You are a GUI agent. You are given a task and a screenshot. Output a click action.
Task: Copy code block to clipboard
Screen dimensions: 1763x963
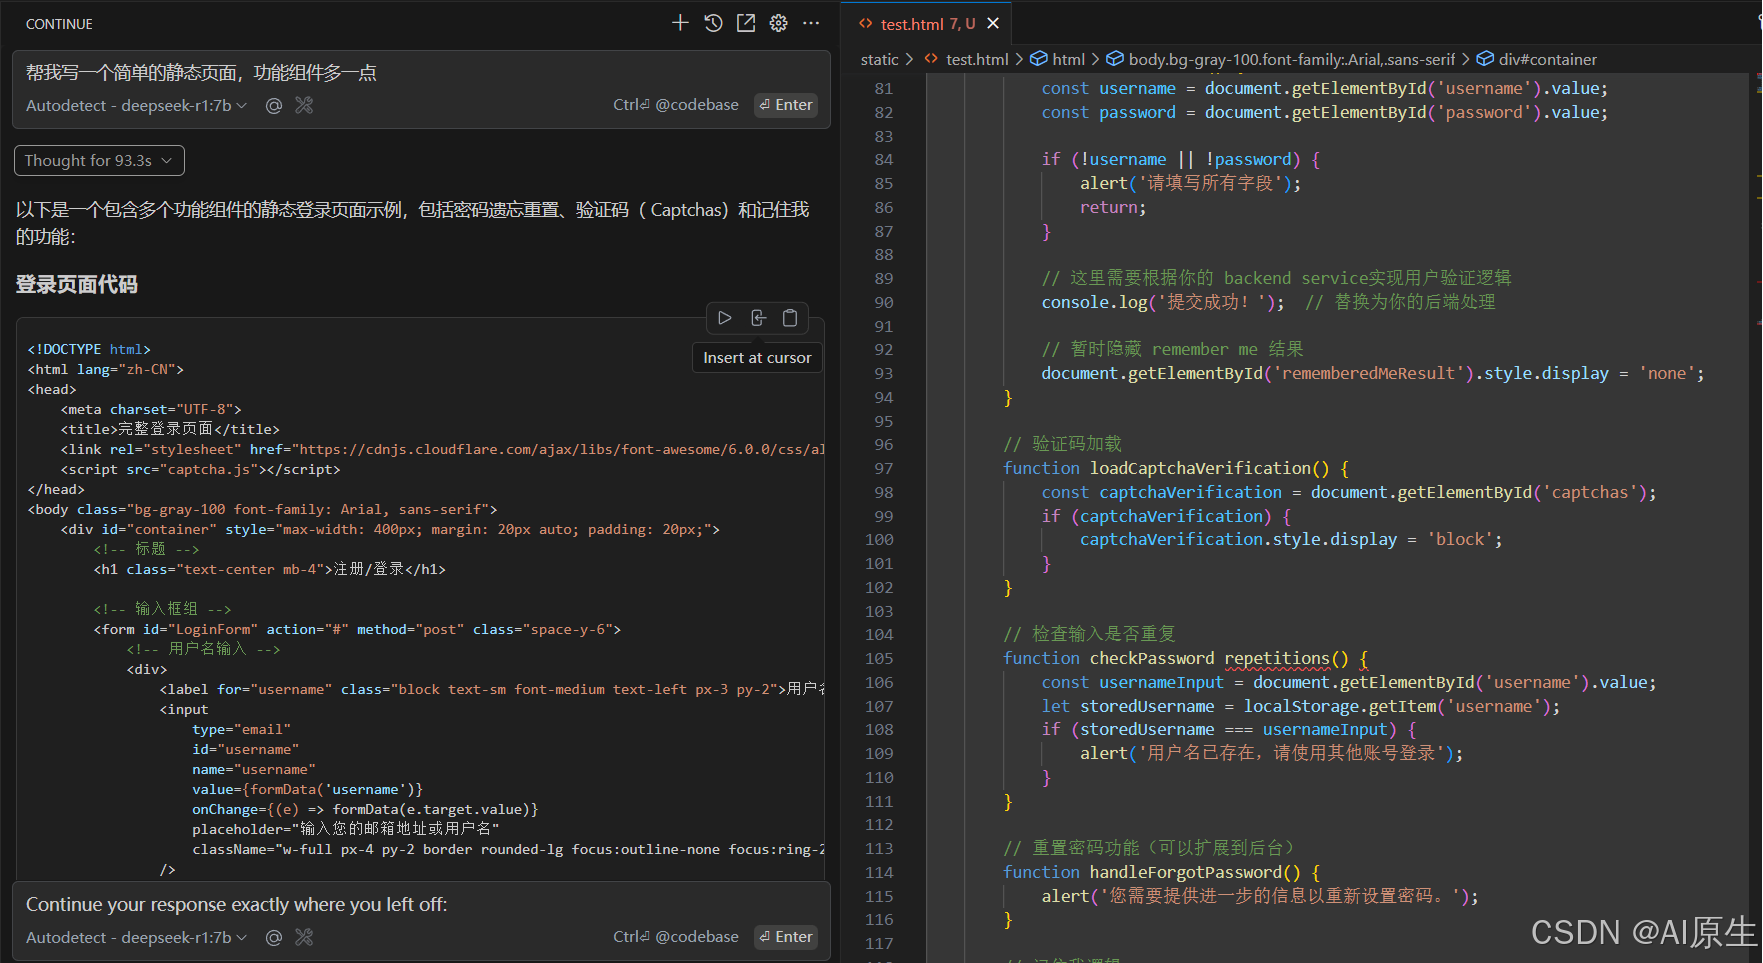click(790, 318)
